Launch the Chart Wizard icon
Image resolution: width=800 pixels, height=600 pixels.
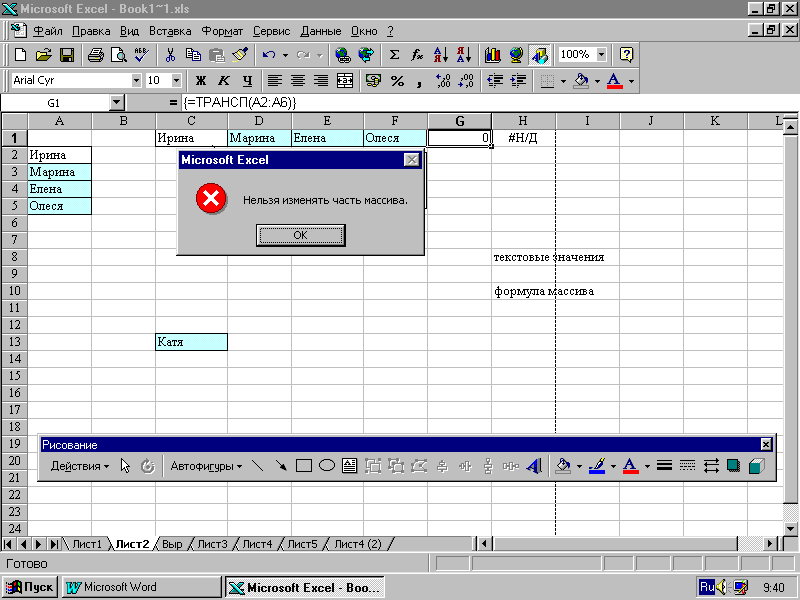pyautogui.click(x=492, y=55)
